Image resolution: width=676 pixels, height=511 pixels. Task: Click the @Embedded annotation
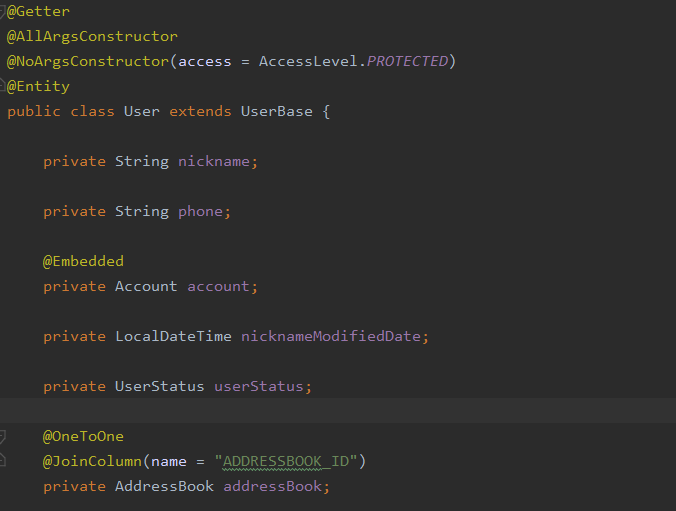[83, 262]
